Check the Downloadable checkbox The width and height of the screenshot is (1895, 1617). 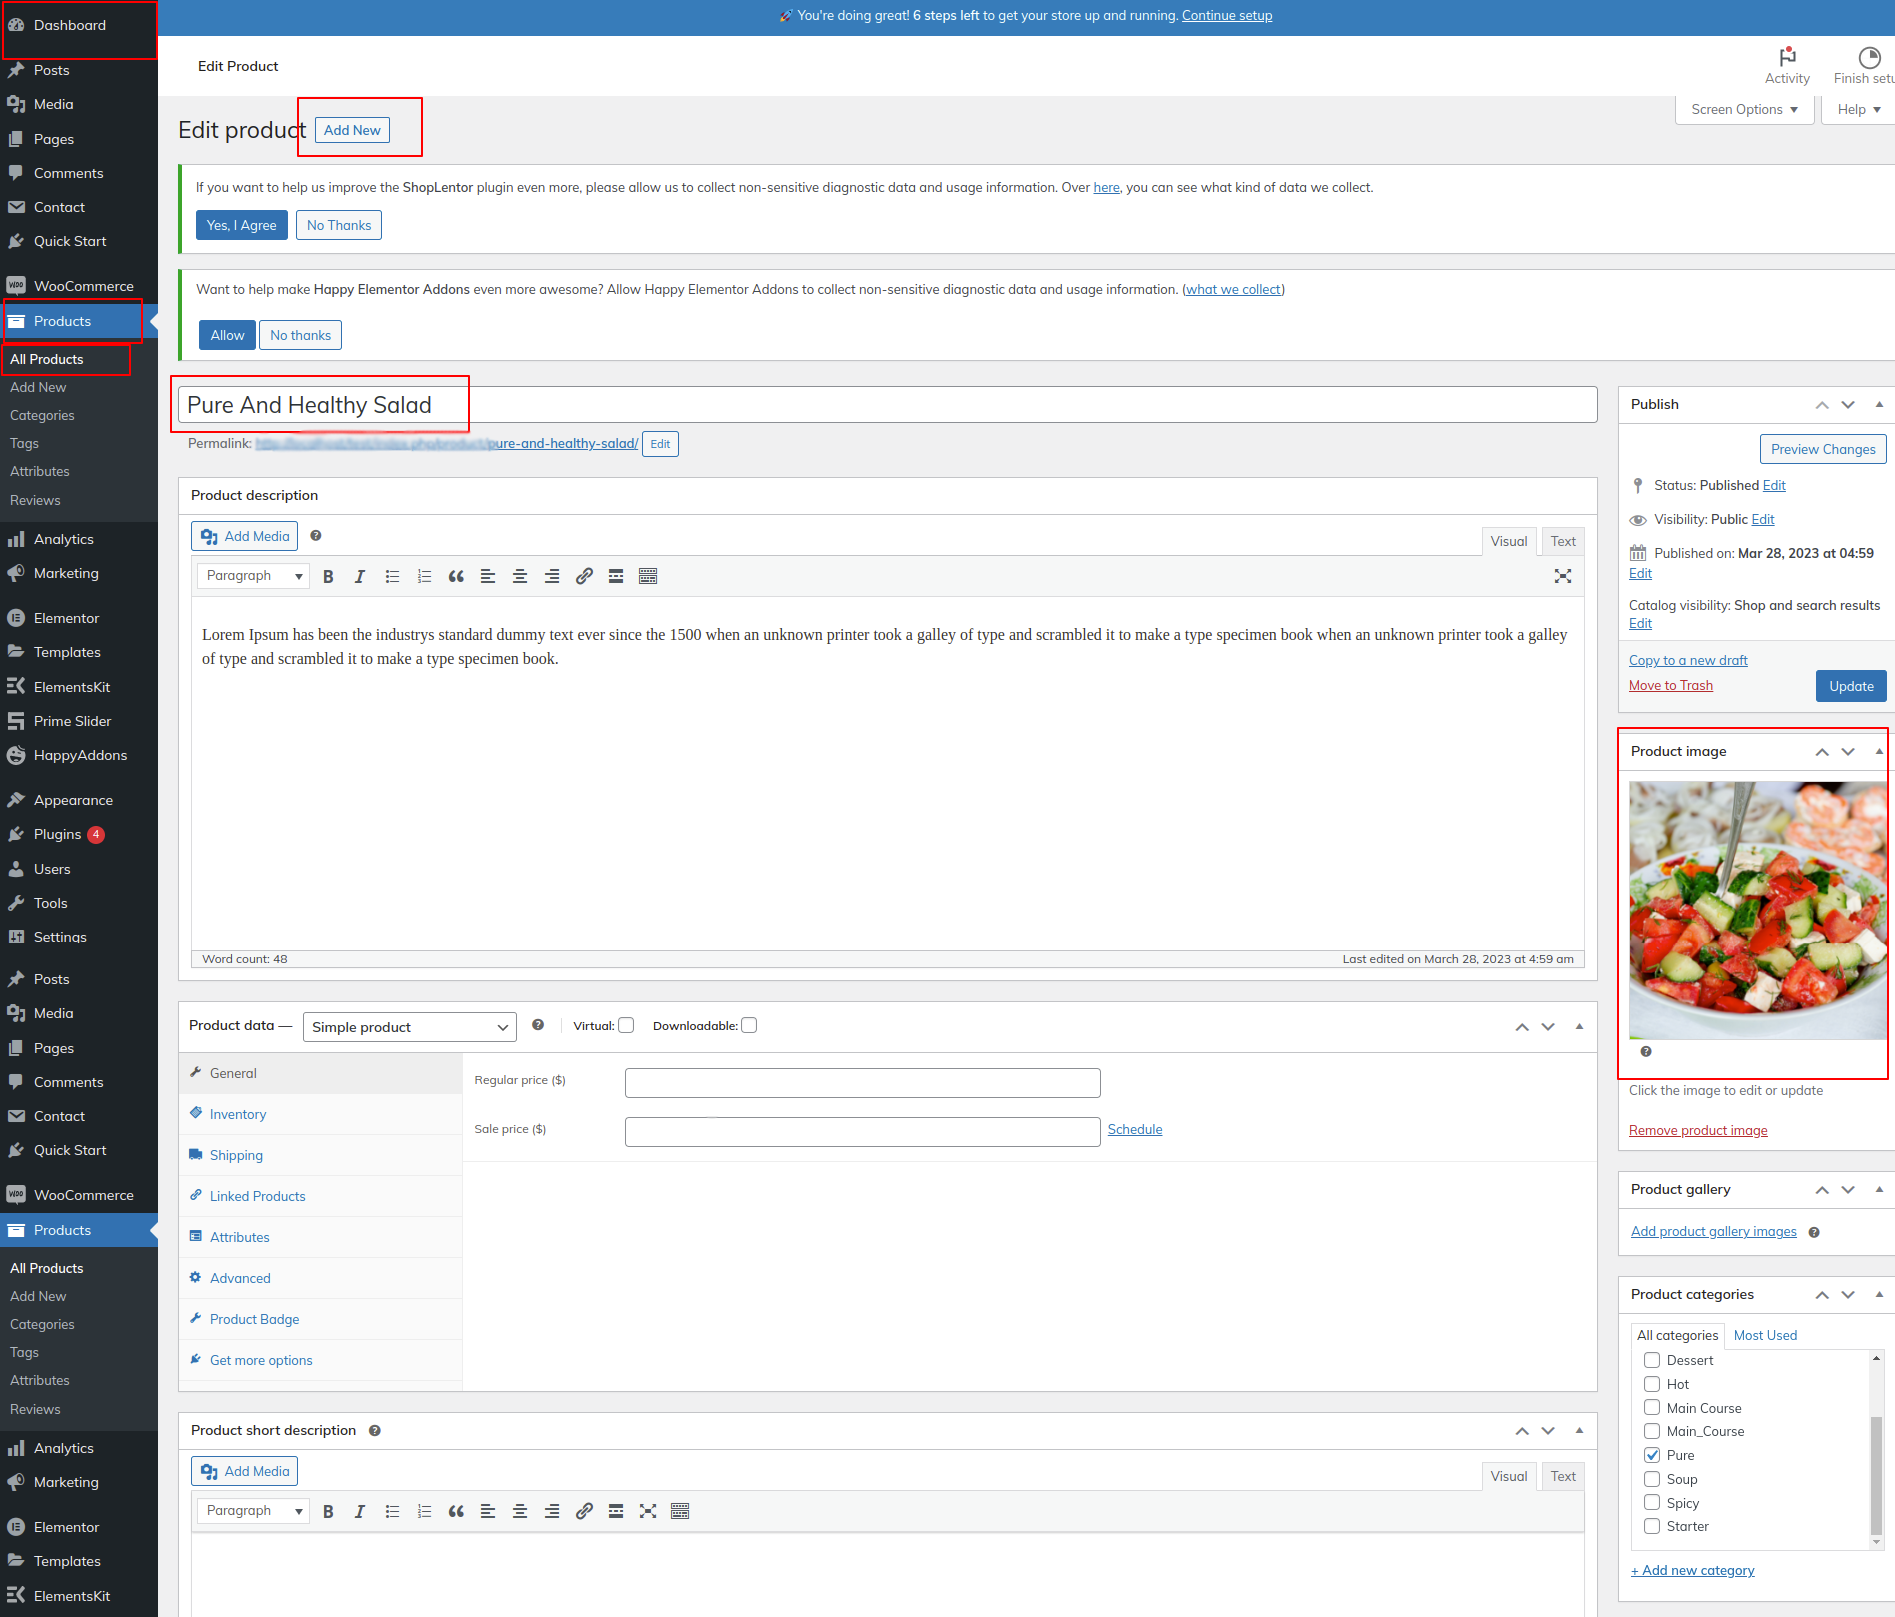[749, 1025]
